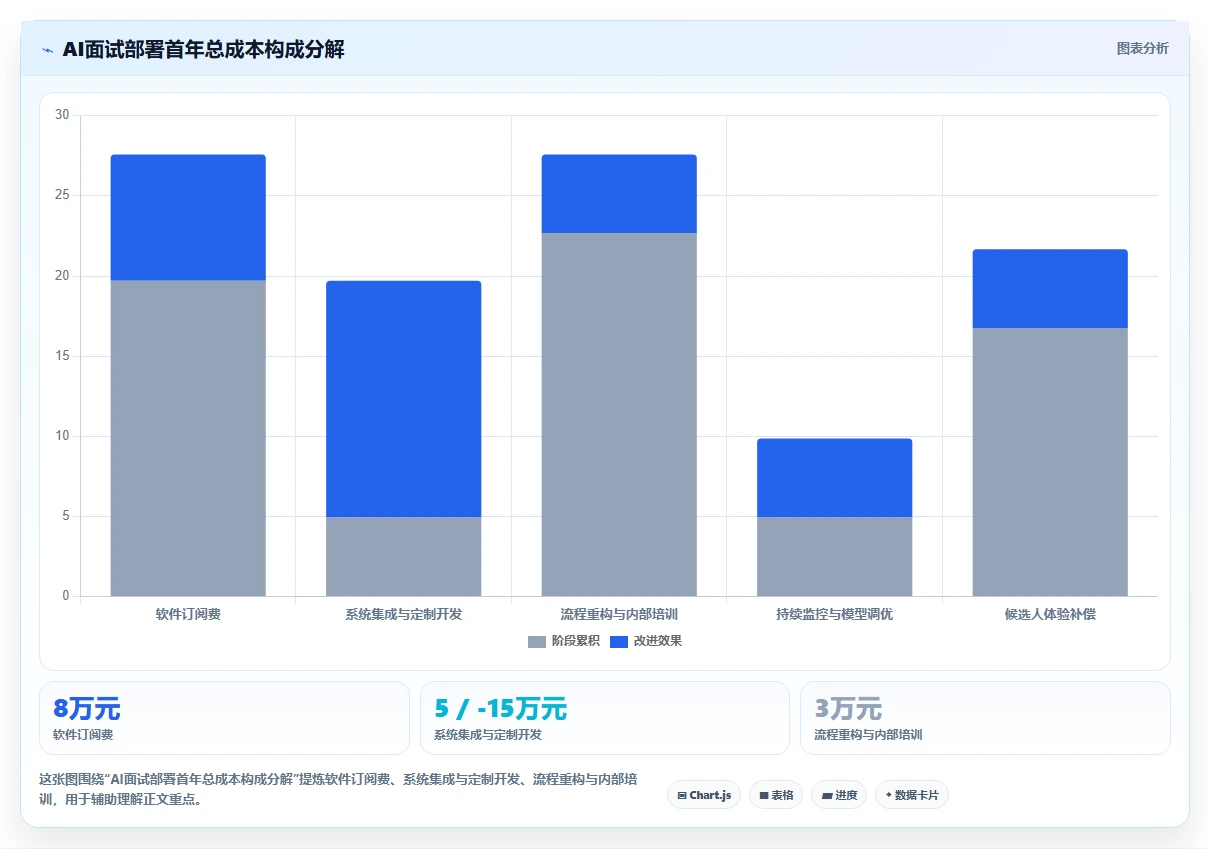Click the y-axis value 25
Image resolution: width=1210 pixels, height=849 pixels.
point(62,195)
